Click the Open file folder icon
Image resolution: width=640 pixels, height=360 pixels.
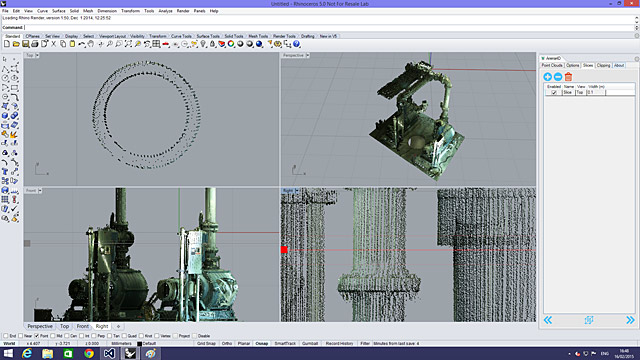(x=16, y=44)
